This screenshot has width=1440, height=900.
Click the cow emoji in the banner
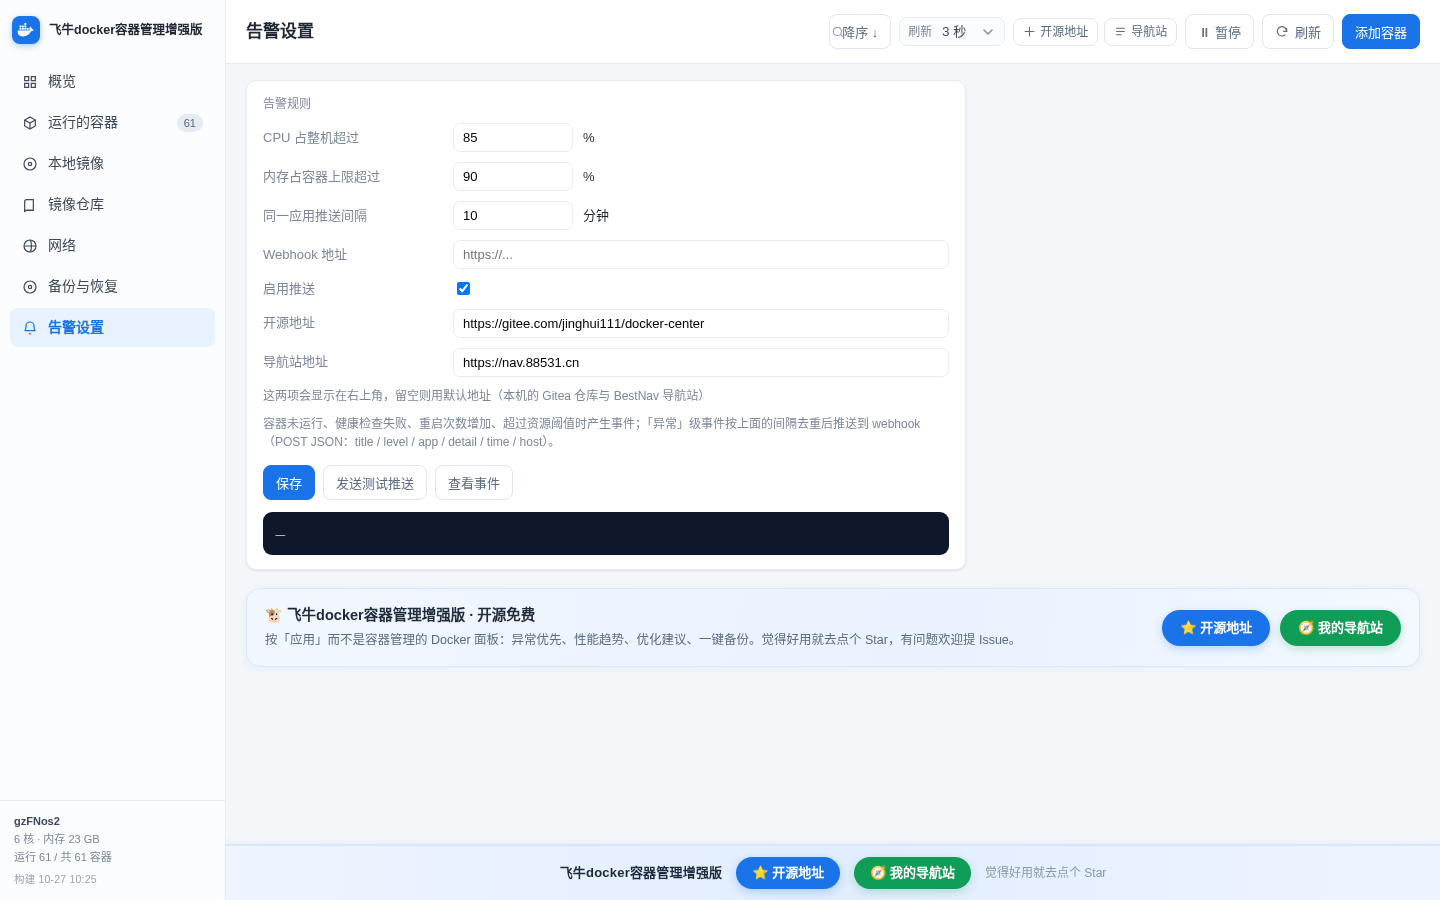point(273,615)
